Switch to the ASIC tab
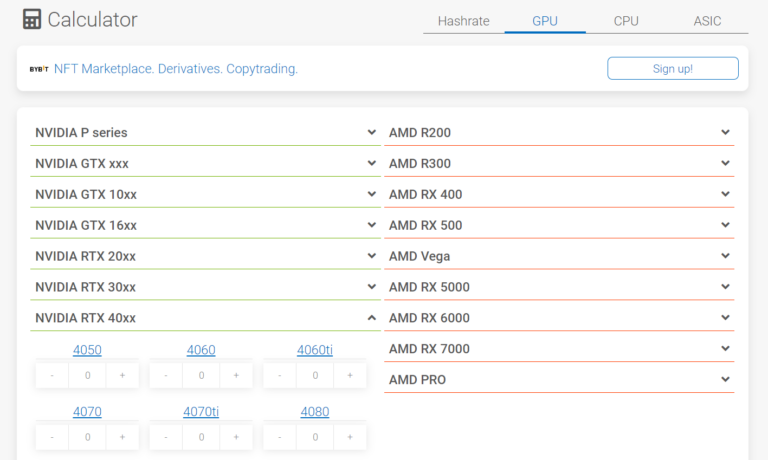 [707, 21]
